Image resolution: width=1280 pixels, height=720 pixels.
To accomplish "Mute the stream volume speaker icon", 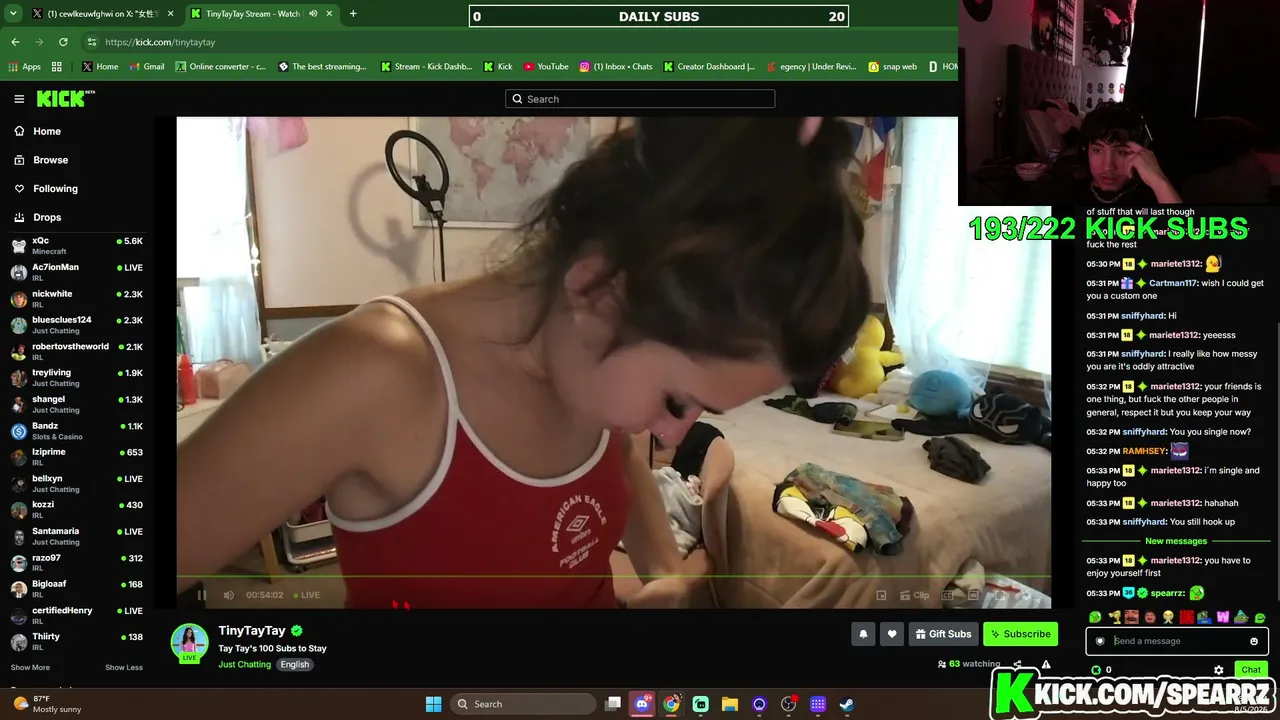I will 229,595.
